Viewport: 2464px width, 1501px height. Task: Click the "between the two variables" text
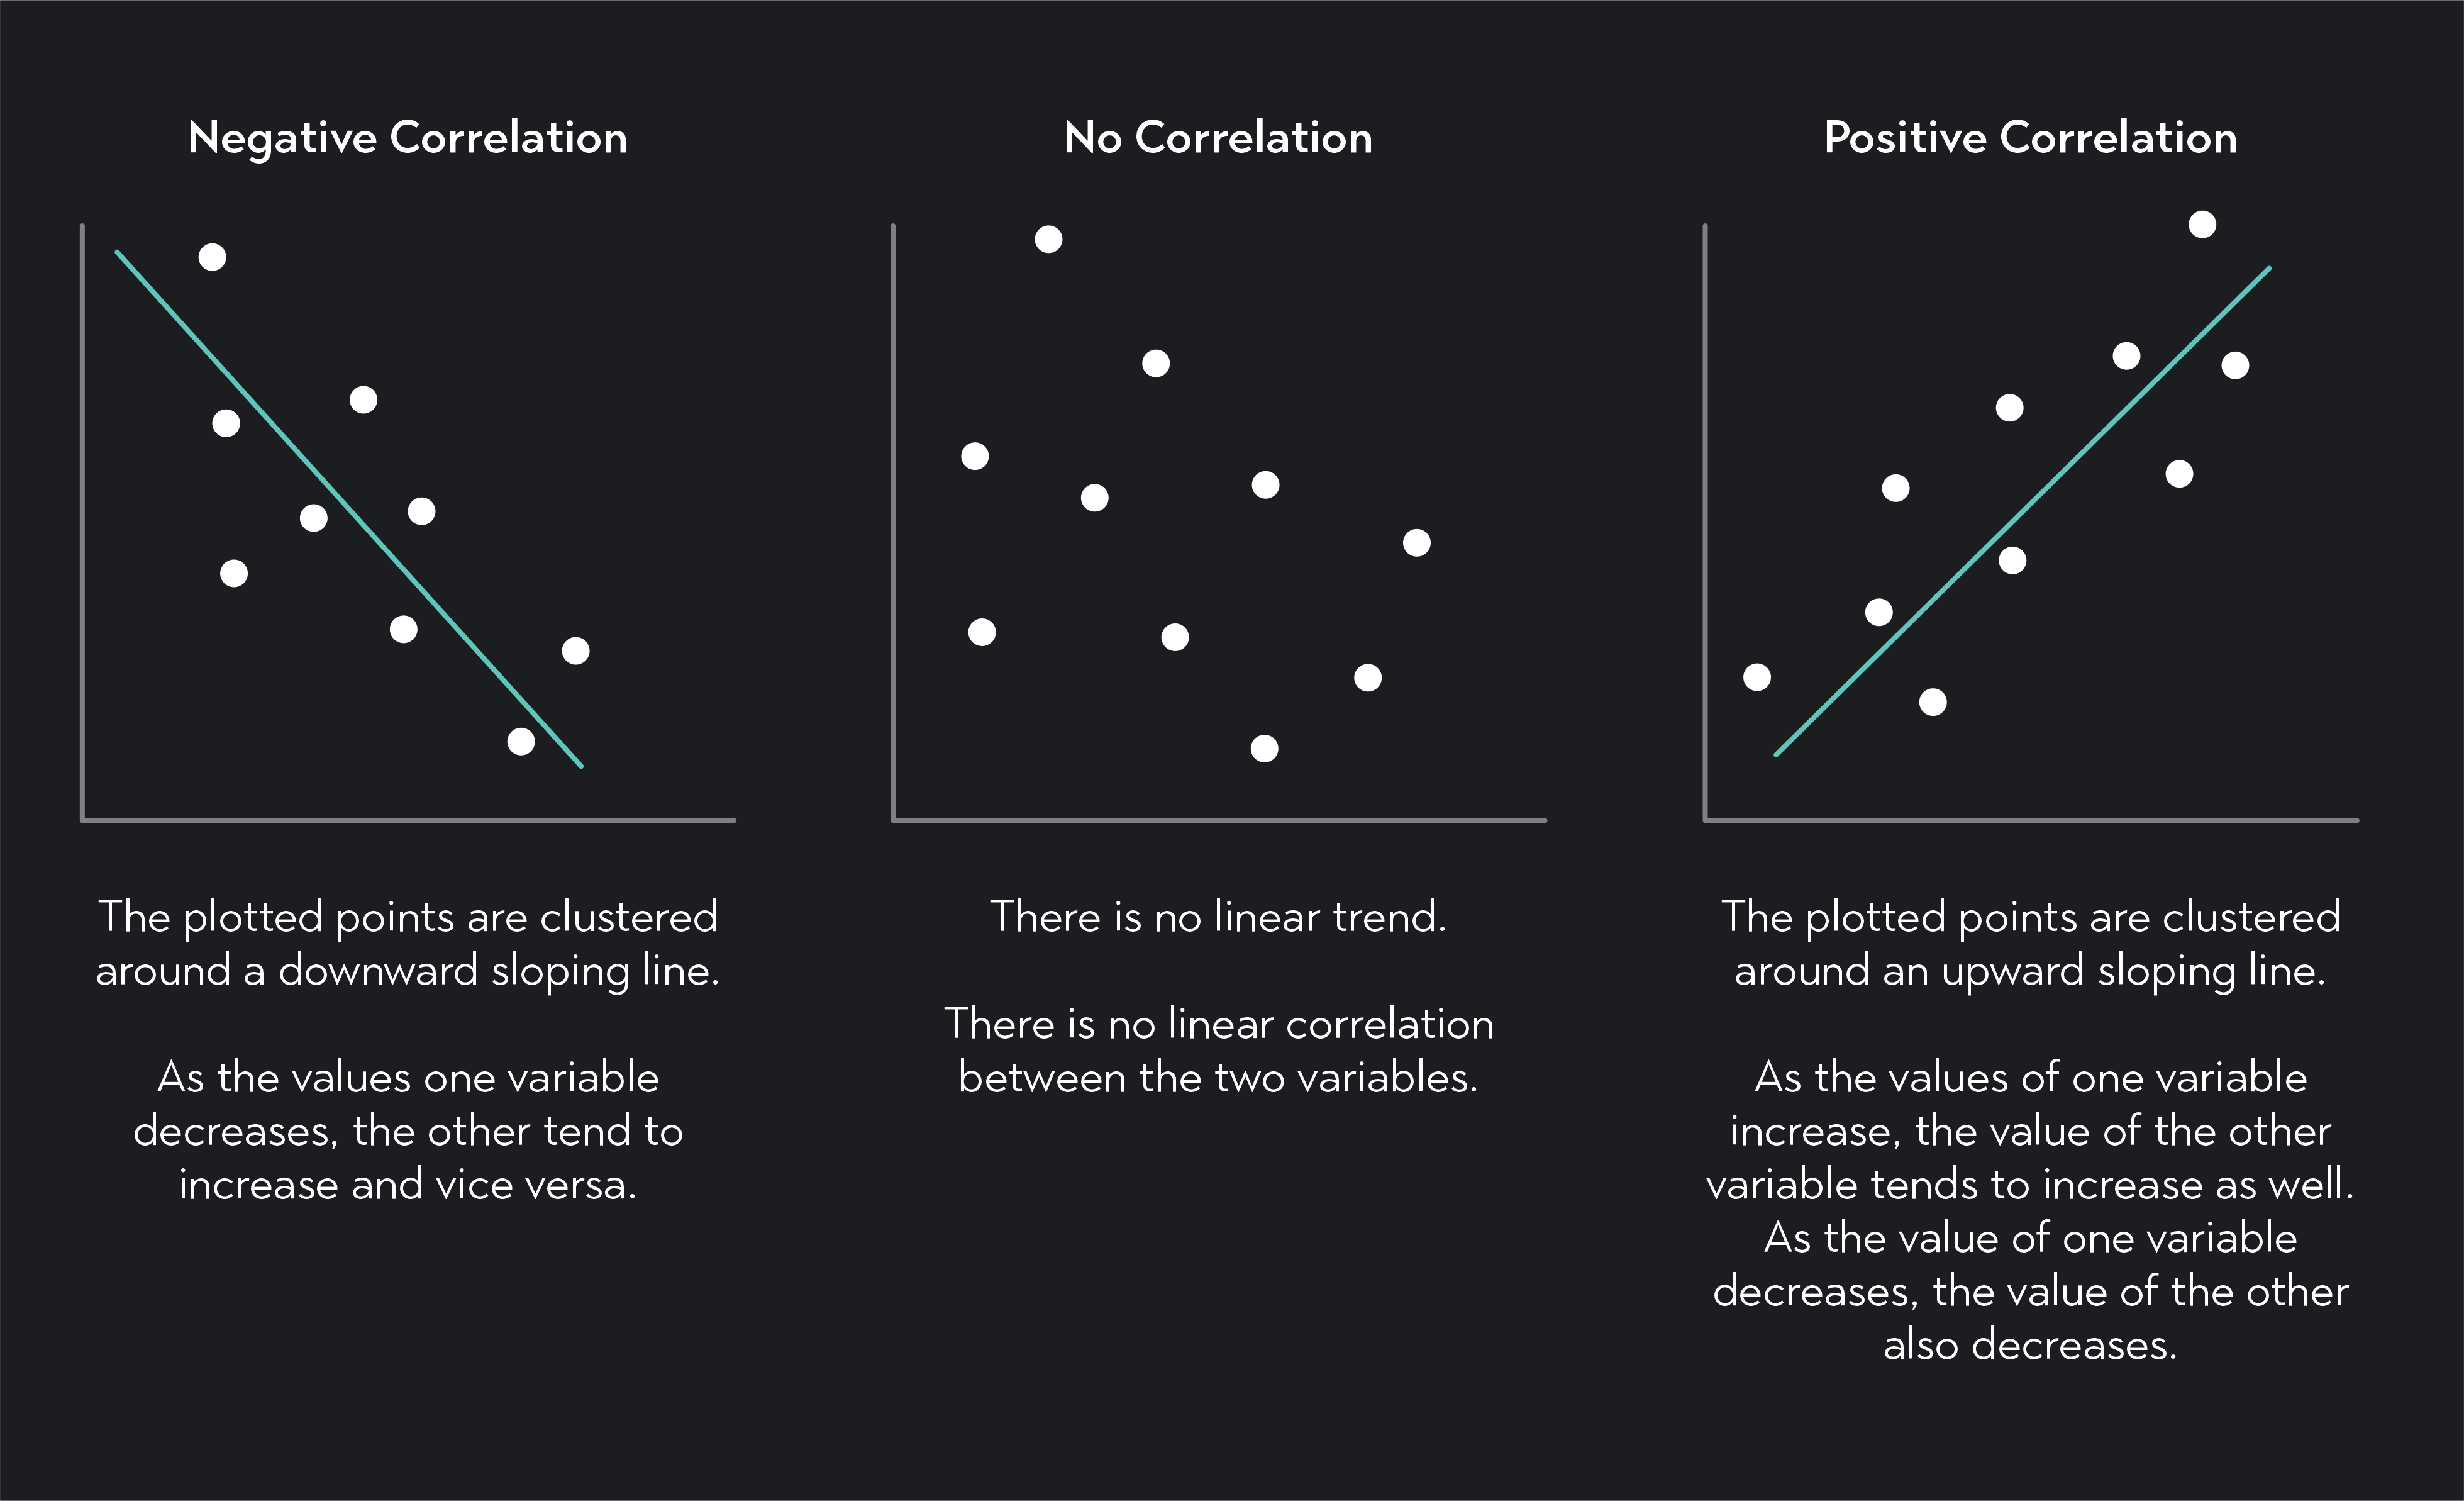(x=1218, y=1077)
